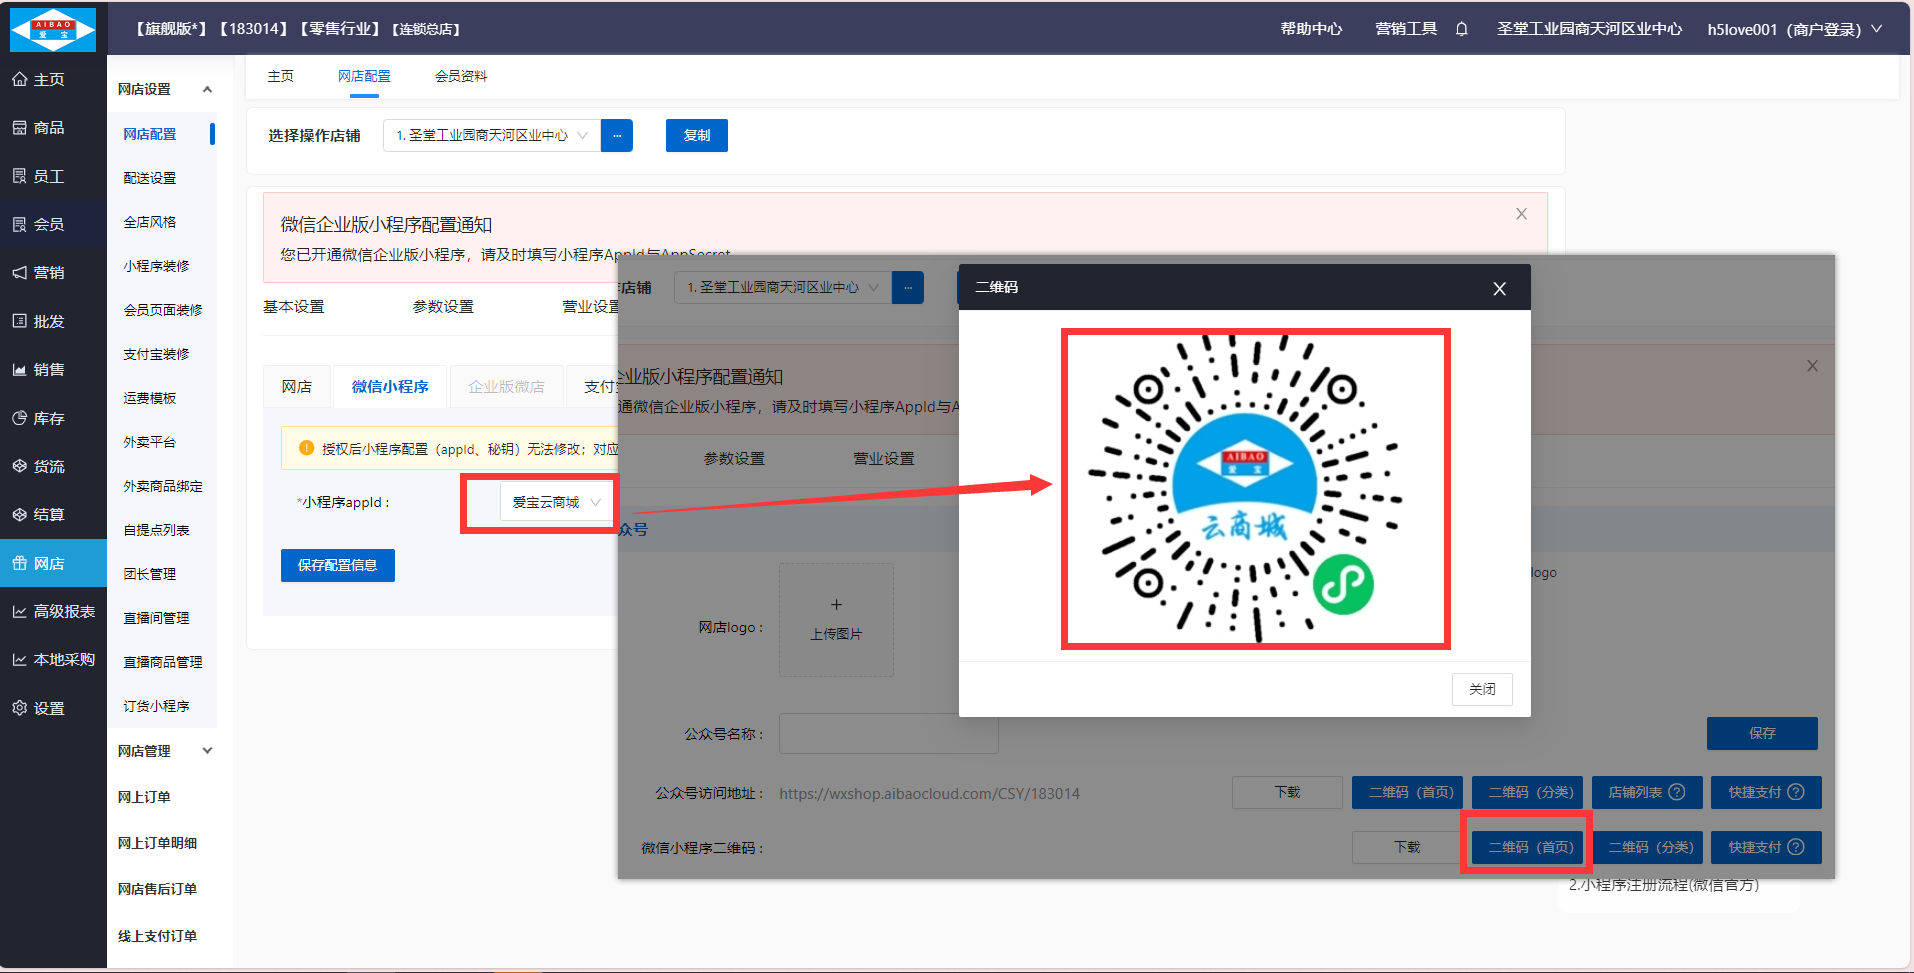Open the h5love001 account dropdown
Viewport: 1914px width, 973px height.
(x=1794, y=29)
